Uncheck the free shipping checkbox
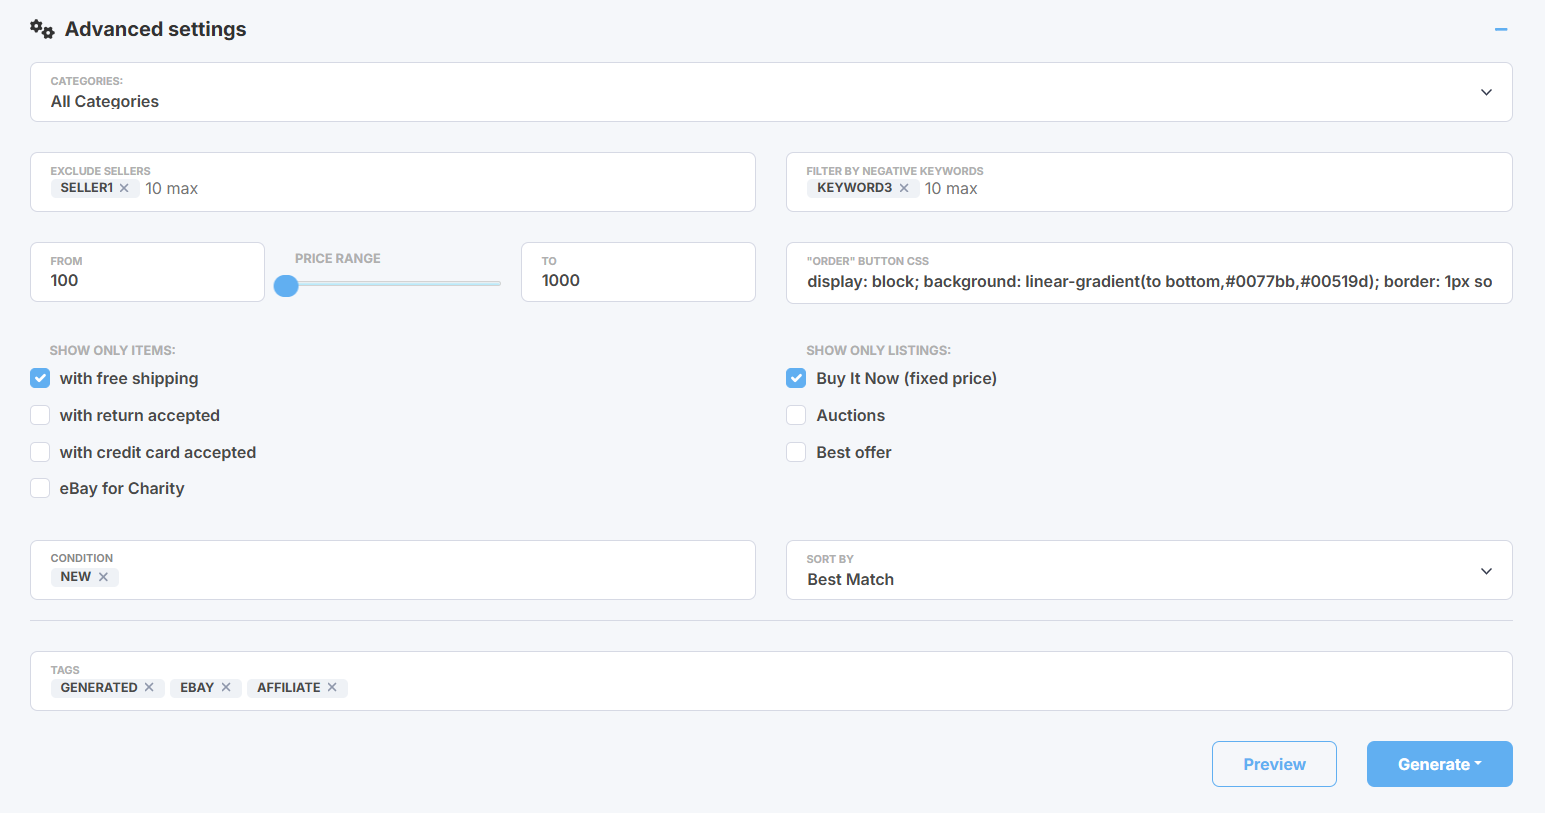This screenshot has height=813, width=1545. click(40, 378)
